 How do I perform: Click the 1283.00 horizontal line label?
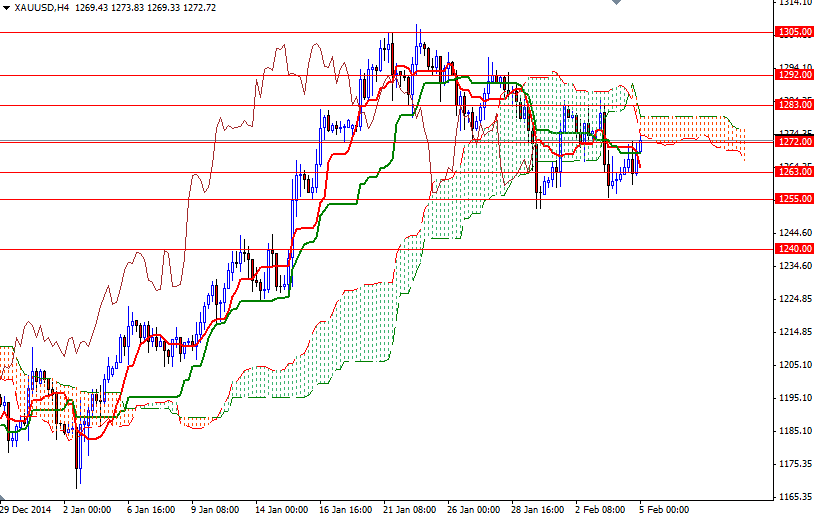(794, 104)
